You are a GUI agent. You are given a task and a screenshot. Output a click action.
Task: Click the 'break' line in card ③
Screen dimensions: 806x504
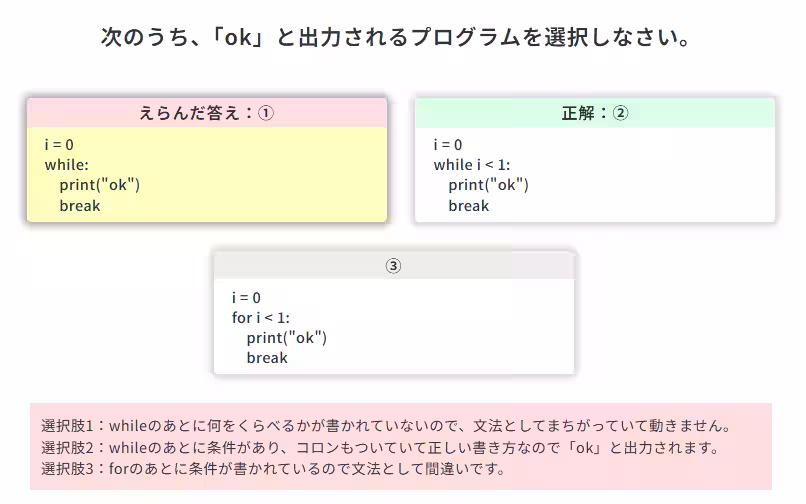[x=267, y=358]
